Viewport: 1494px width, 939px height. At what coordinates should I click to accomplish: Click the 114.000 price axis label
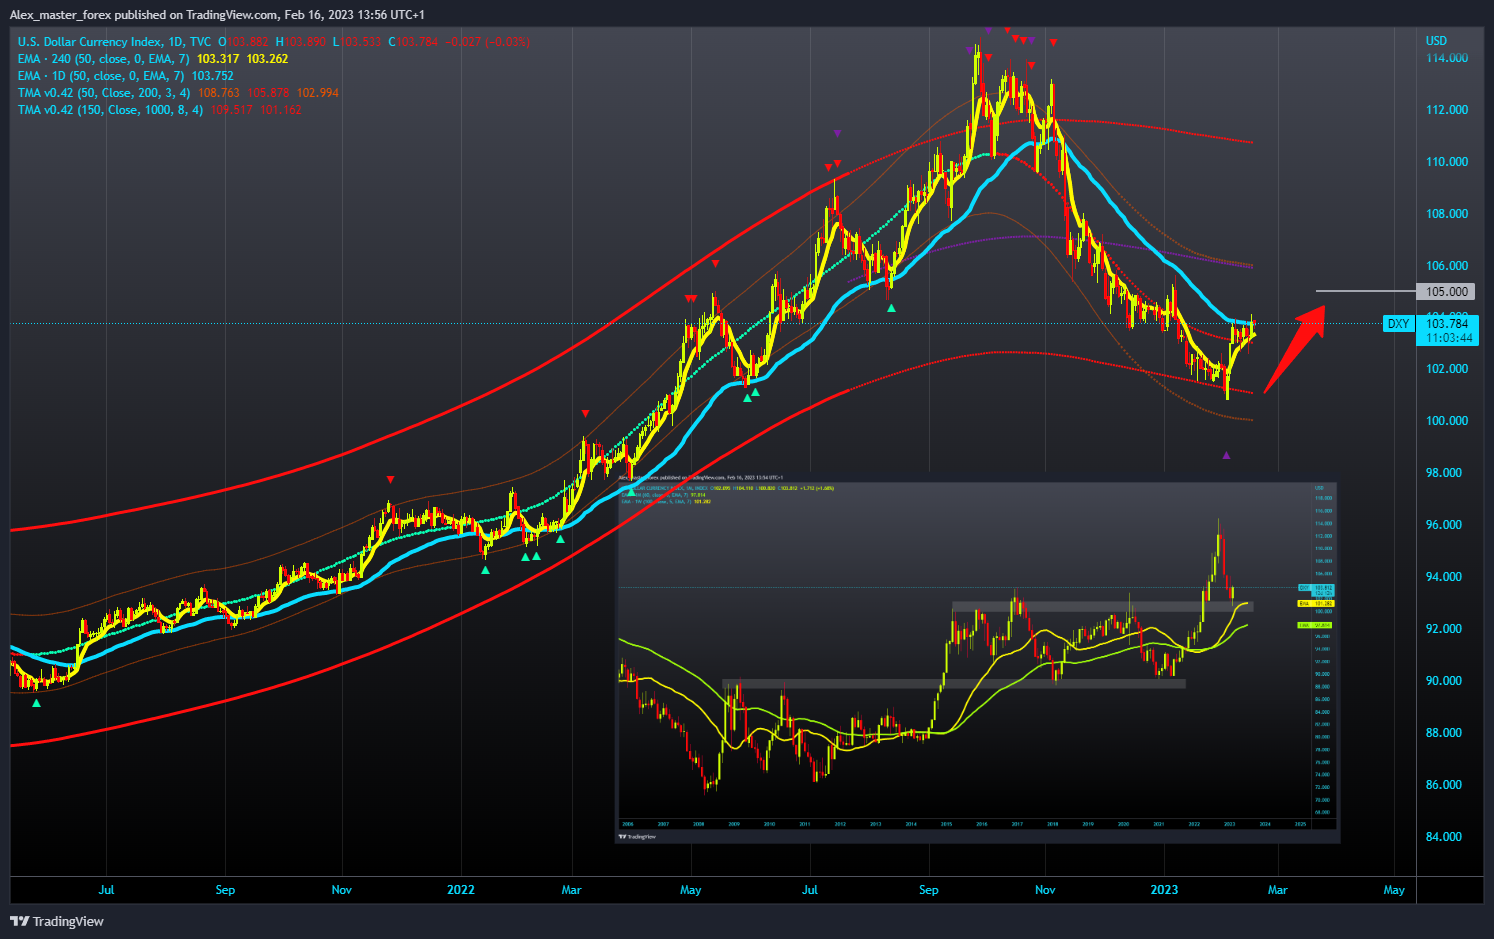point(1447,58)
